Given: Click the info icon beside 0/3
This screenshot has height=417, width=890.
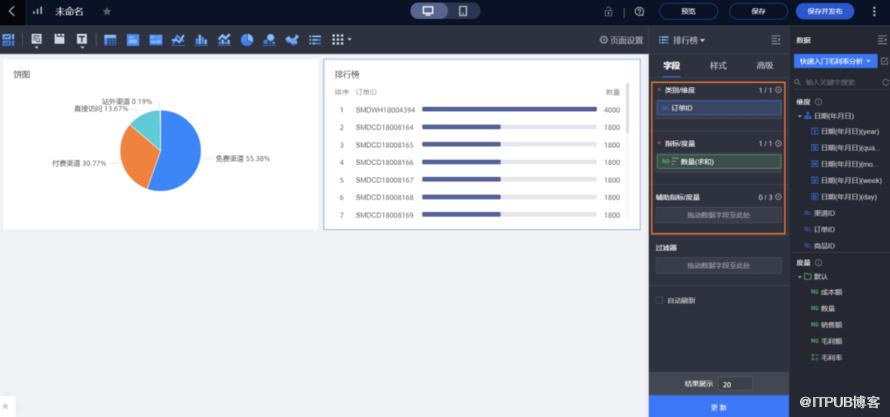Looking at the screenshot, I should pos(778,197).
